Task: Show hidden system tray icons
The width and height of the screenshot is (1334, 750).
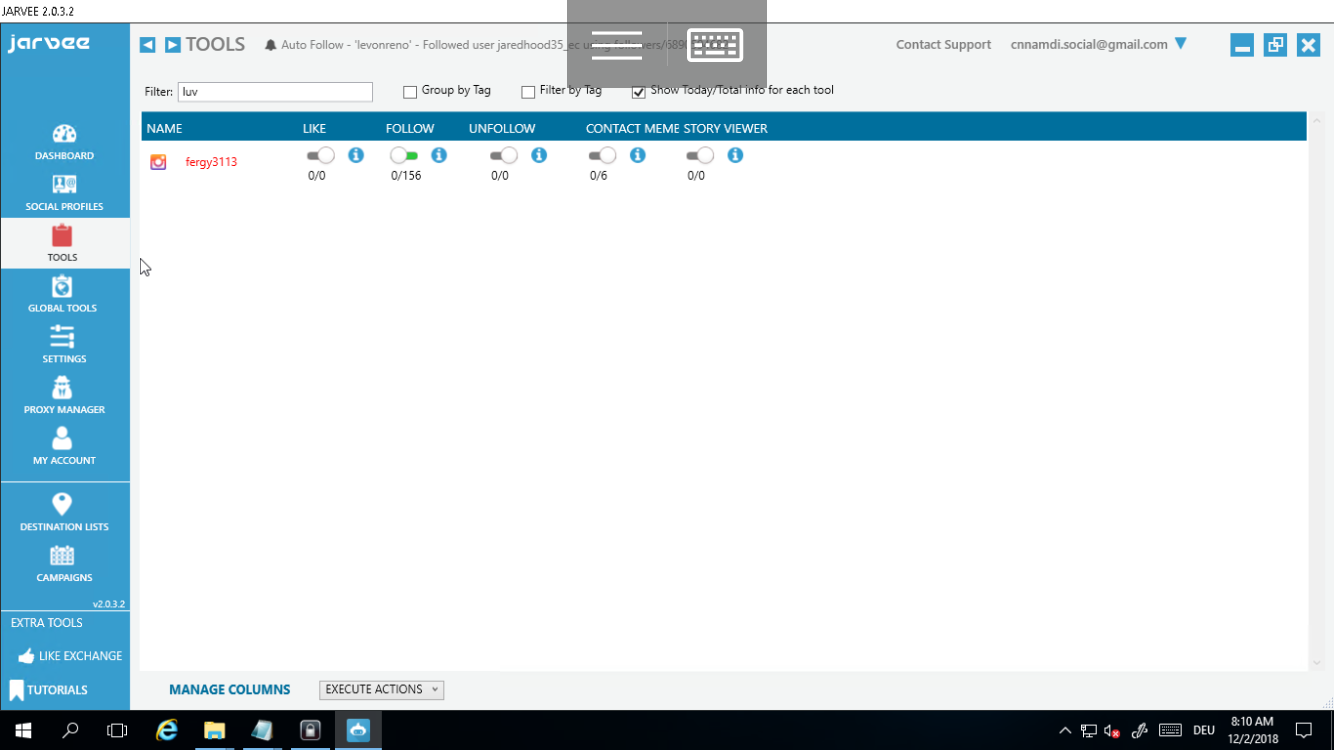Action: pos(1064,731)
